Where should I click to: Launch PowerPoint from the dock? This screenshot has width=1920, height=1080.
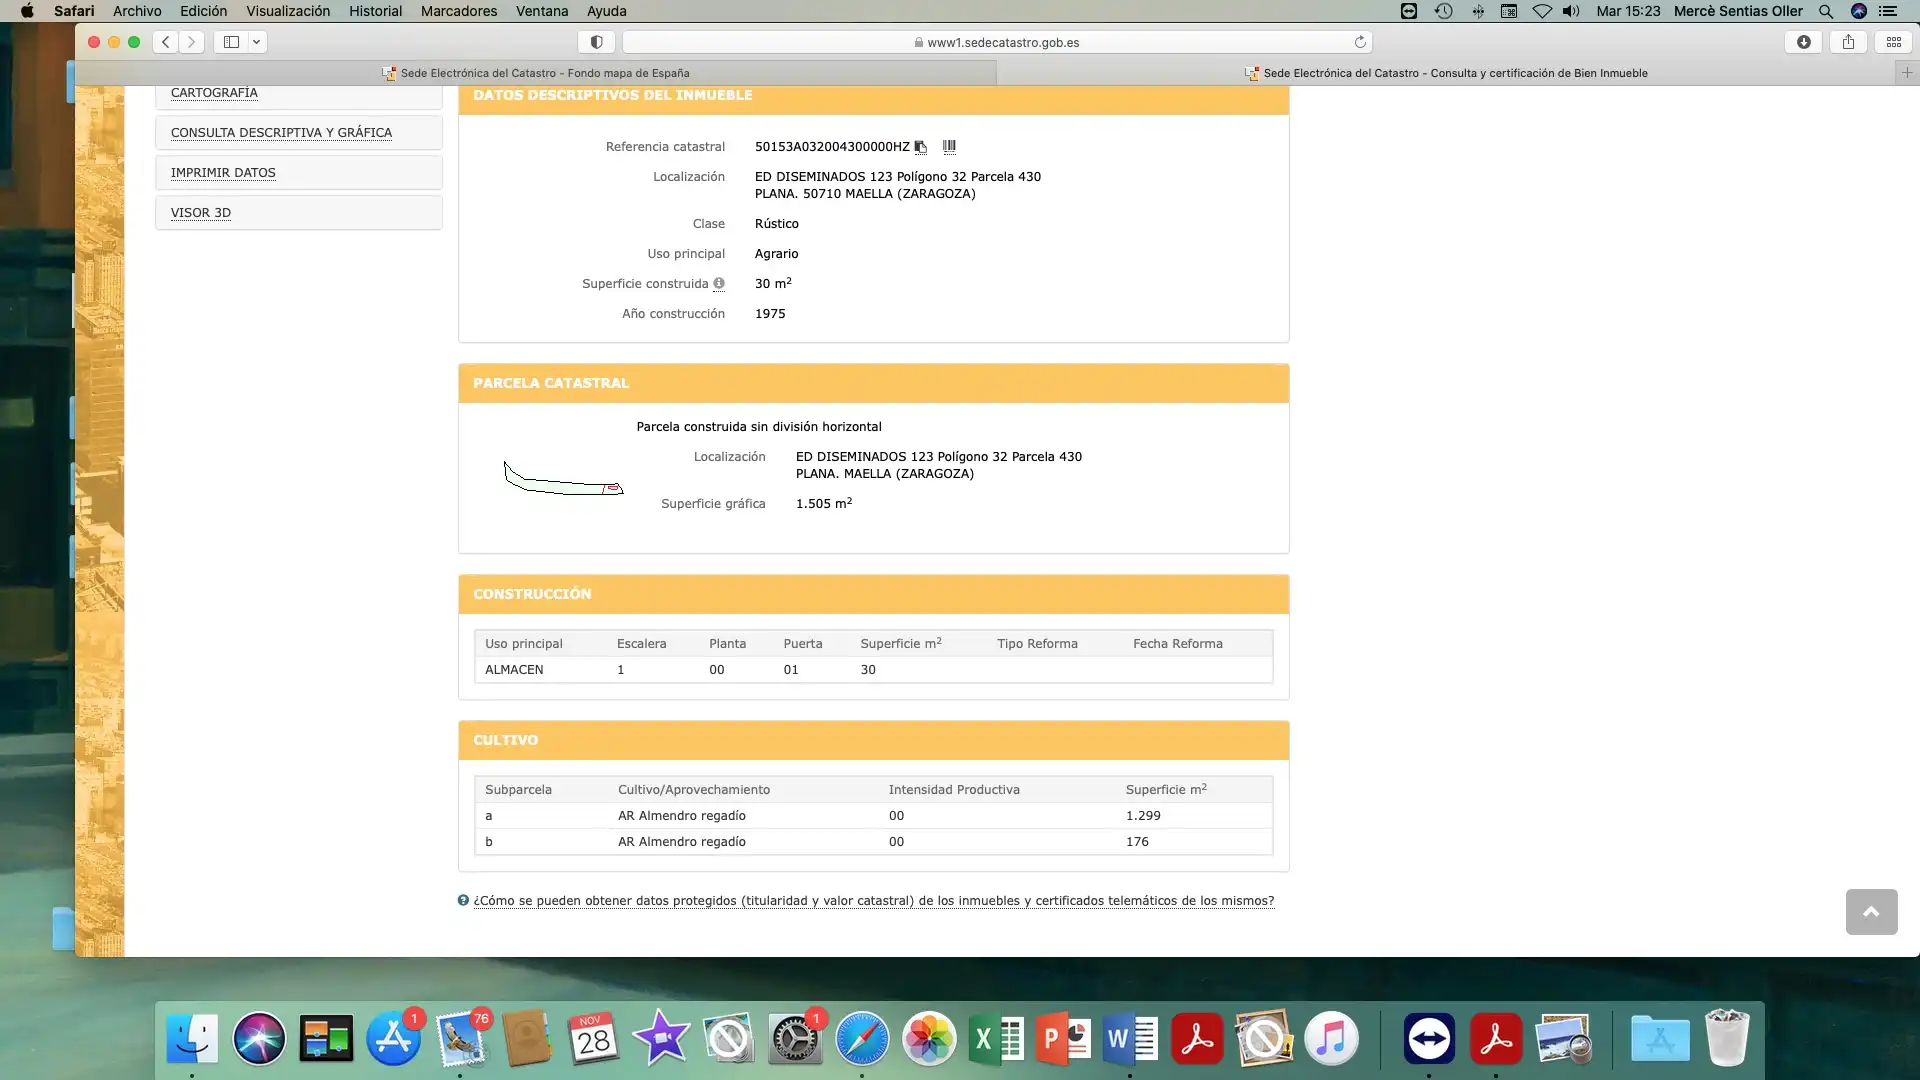(x=1063, y=1039)
